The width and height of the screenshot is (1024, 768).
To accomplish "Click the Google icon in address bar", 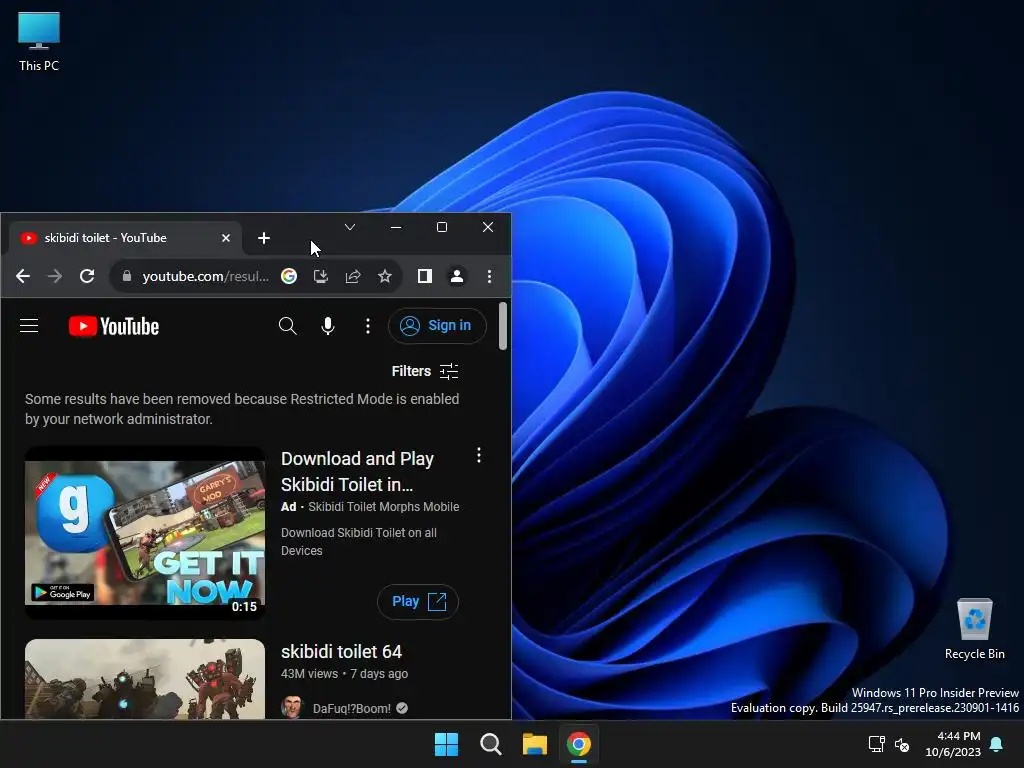I will pyautogui.click(x=289, y=276).
